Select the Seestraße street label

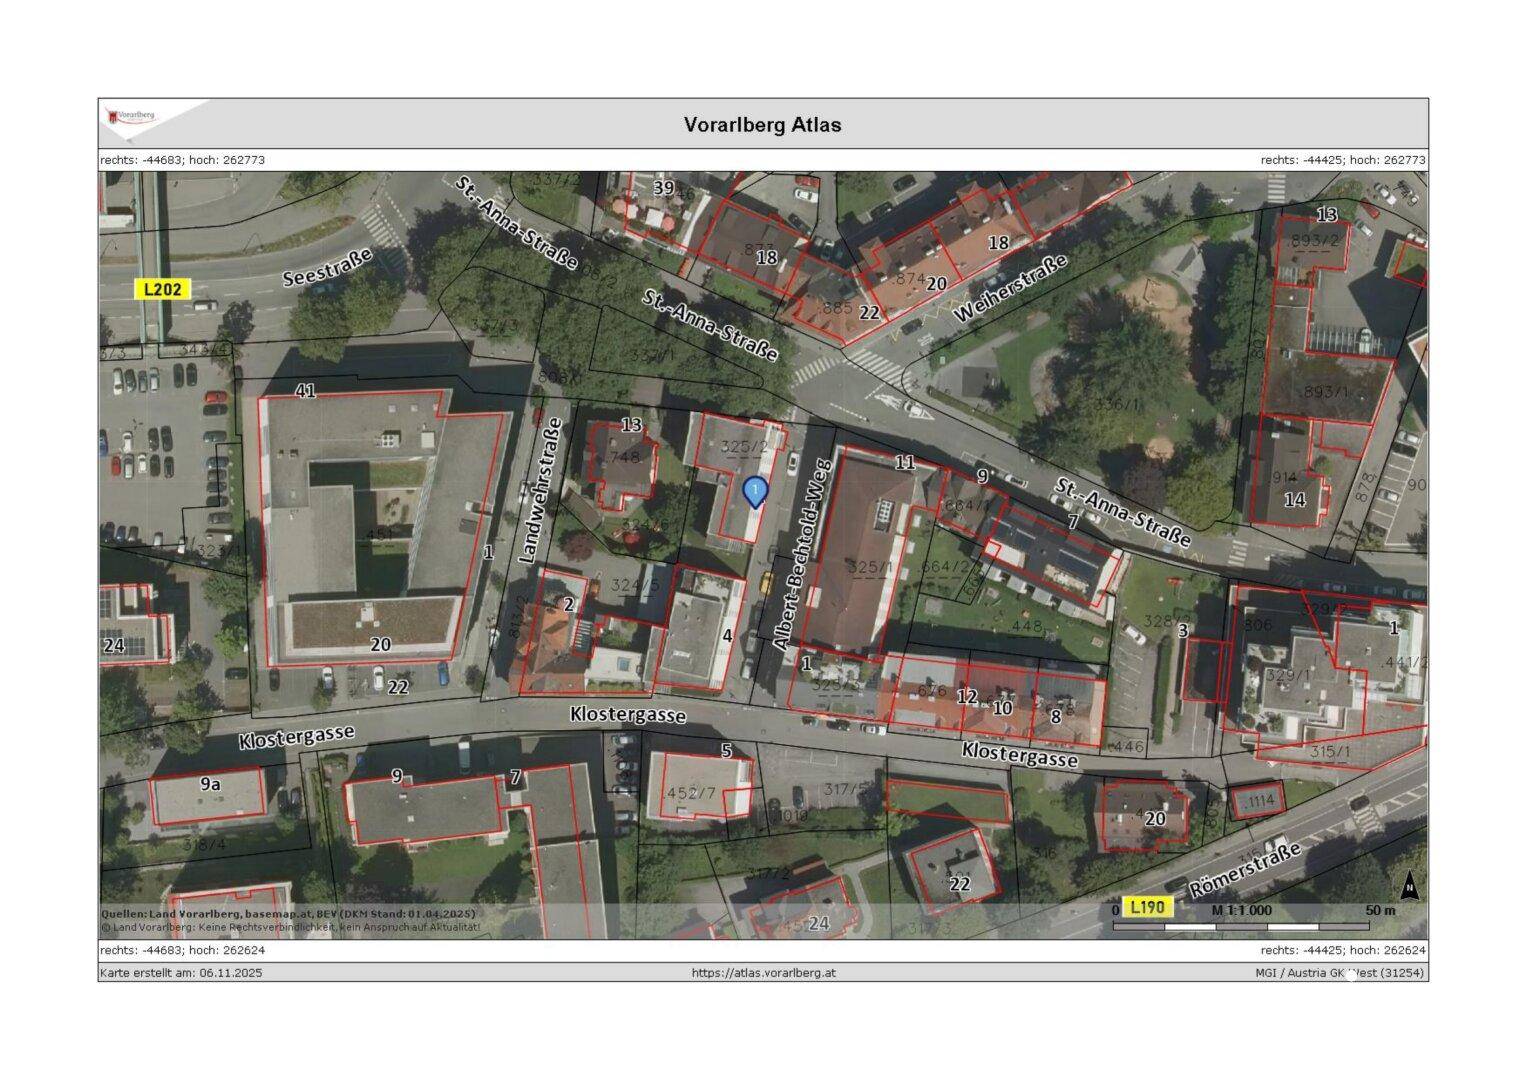328,268
